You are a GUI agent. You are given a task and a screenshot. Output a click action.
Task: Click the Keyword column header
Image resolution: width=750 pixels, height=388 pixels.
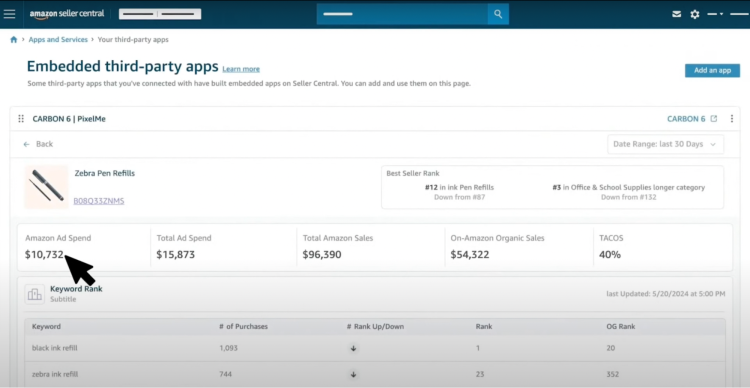point(46,326)
